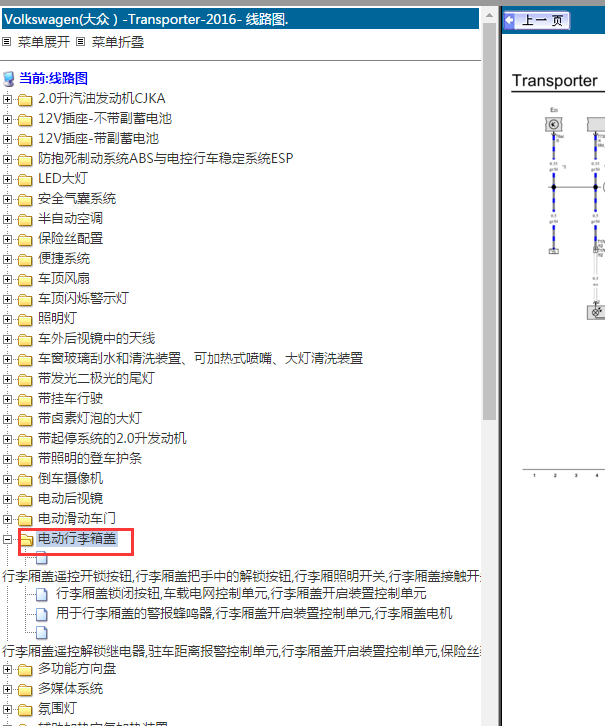
Task: Click the 当前:线路图 root link
Action: (53, 78)
